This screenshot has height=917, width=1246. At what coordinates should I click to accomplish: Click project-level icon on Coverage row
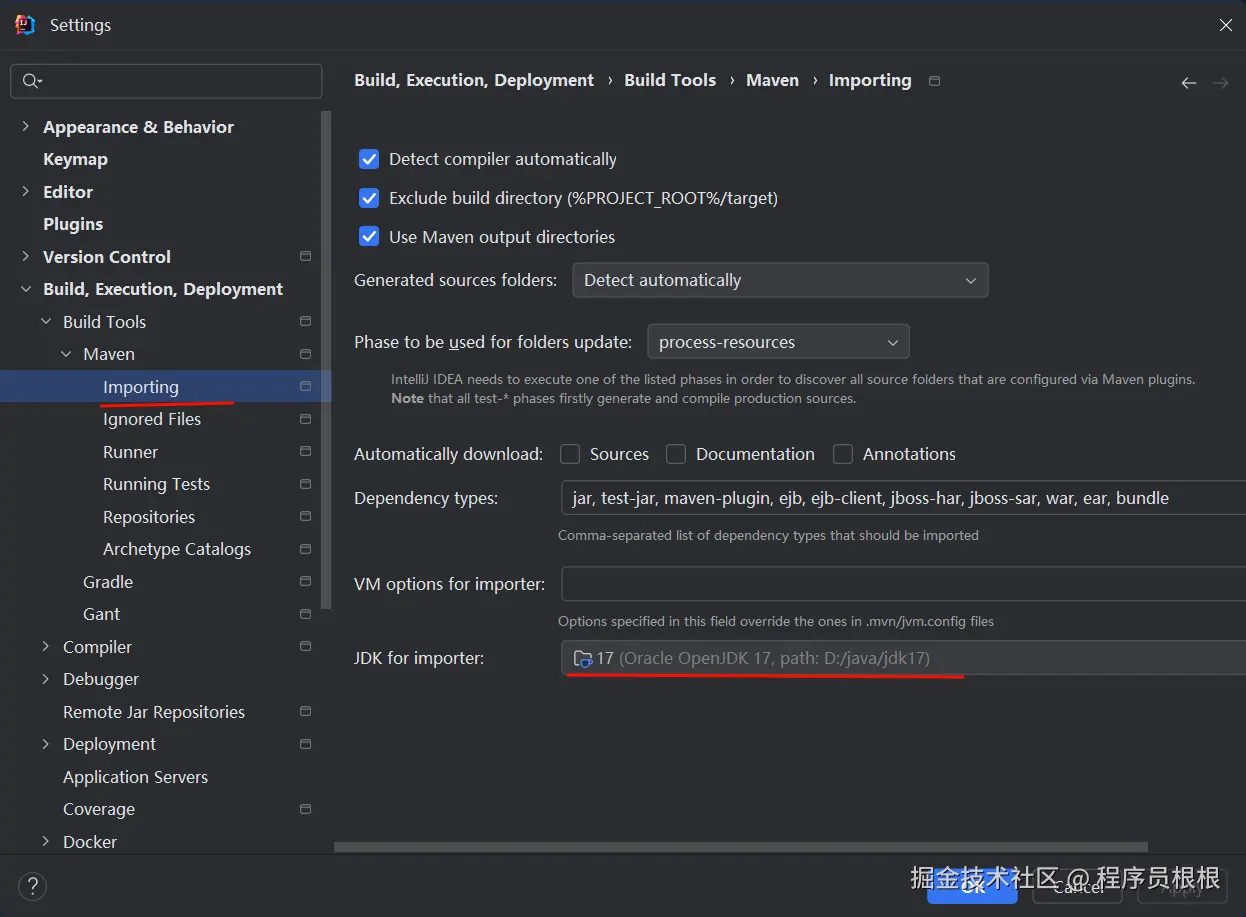[305, 809]
